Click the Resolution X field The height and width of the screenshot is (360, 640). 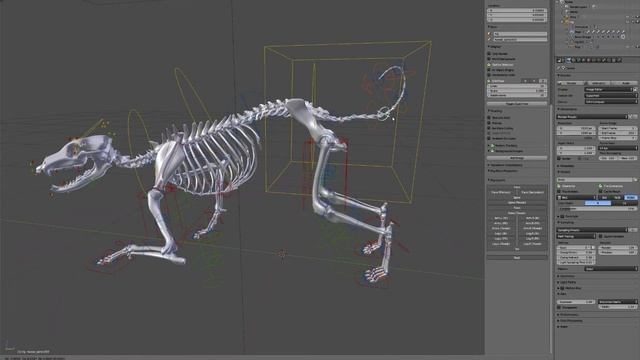point(576,128)
